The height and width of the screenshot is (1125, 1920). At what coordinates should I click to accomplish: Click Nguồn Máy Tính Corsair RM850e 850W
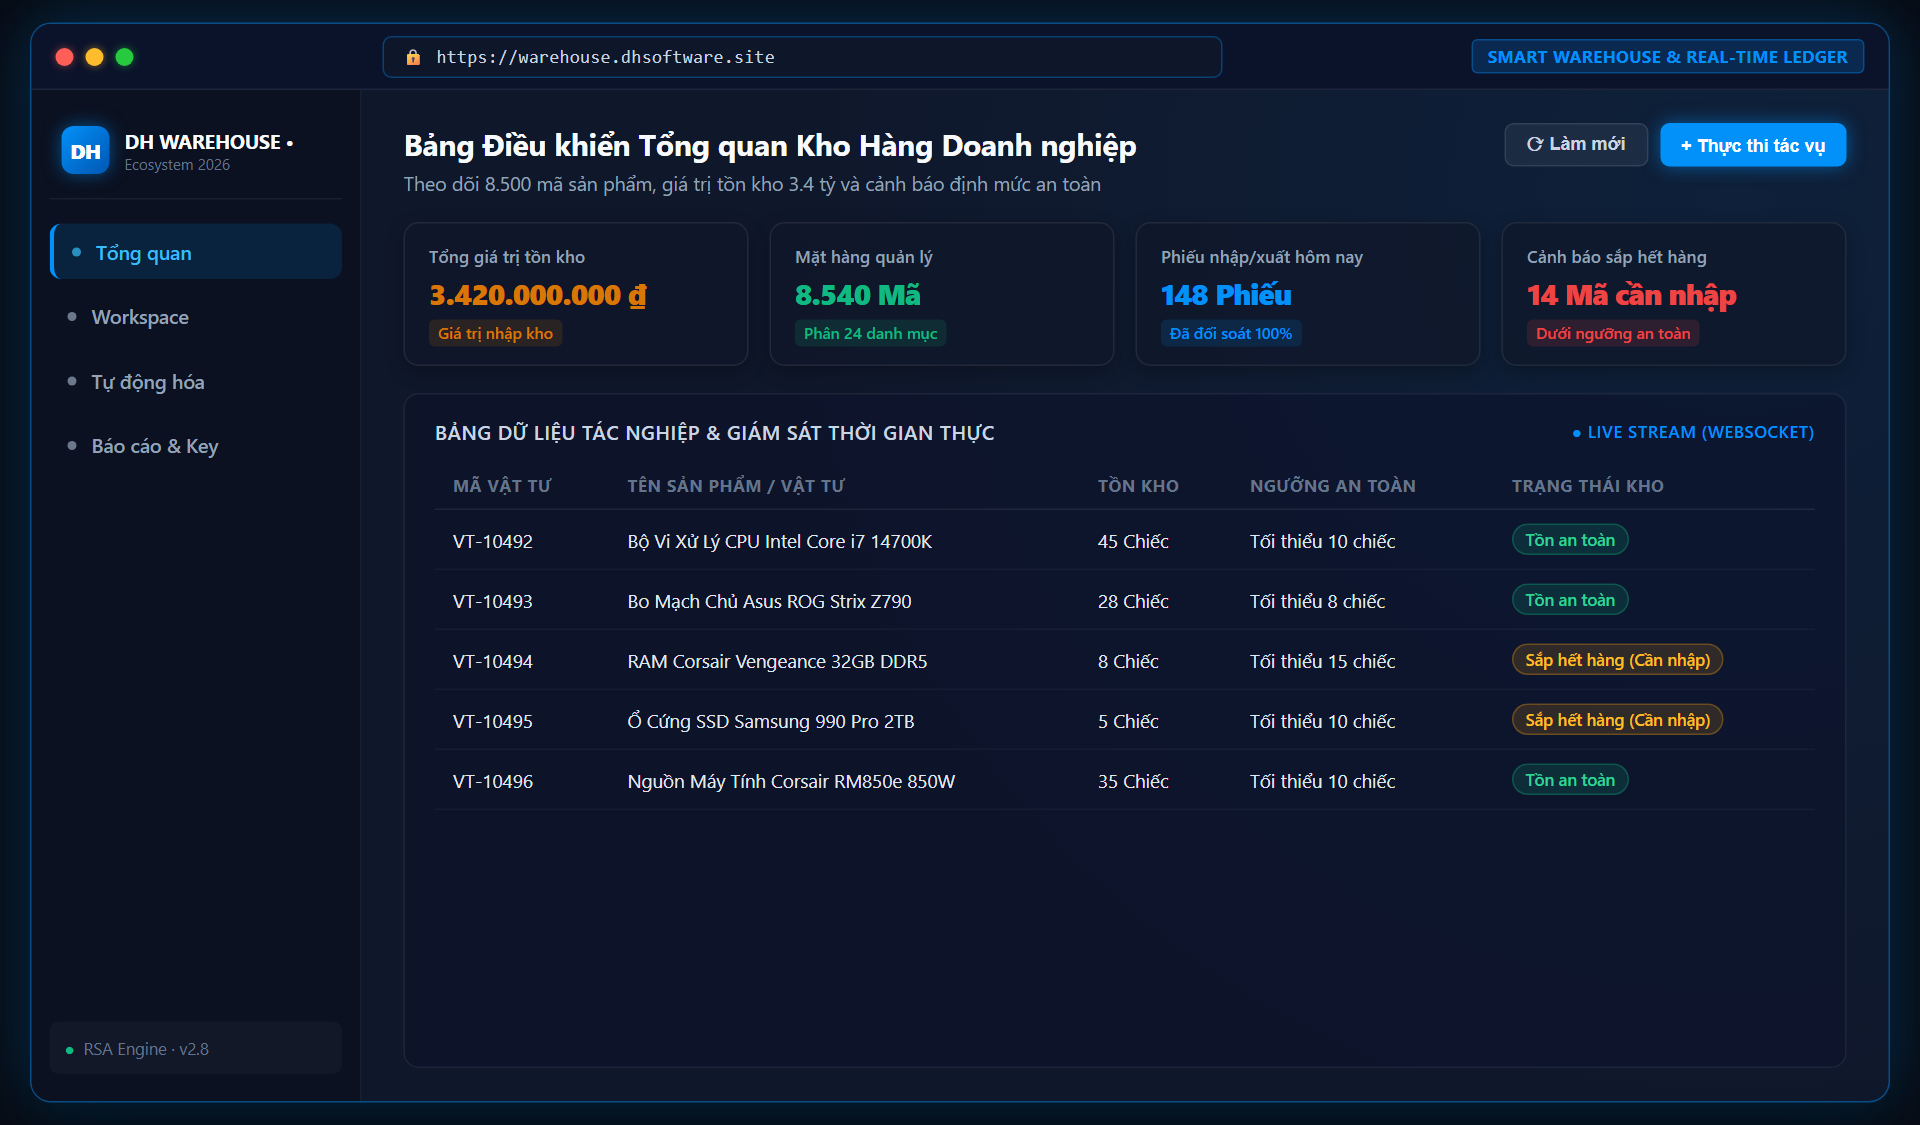pos(792,781)
